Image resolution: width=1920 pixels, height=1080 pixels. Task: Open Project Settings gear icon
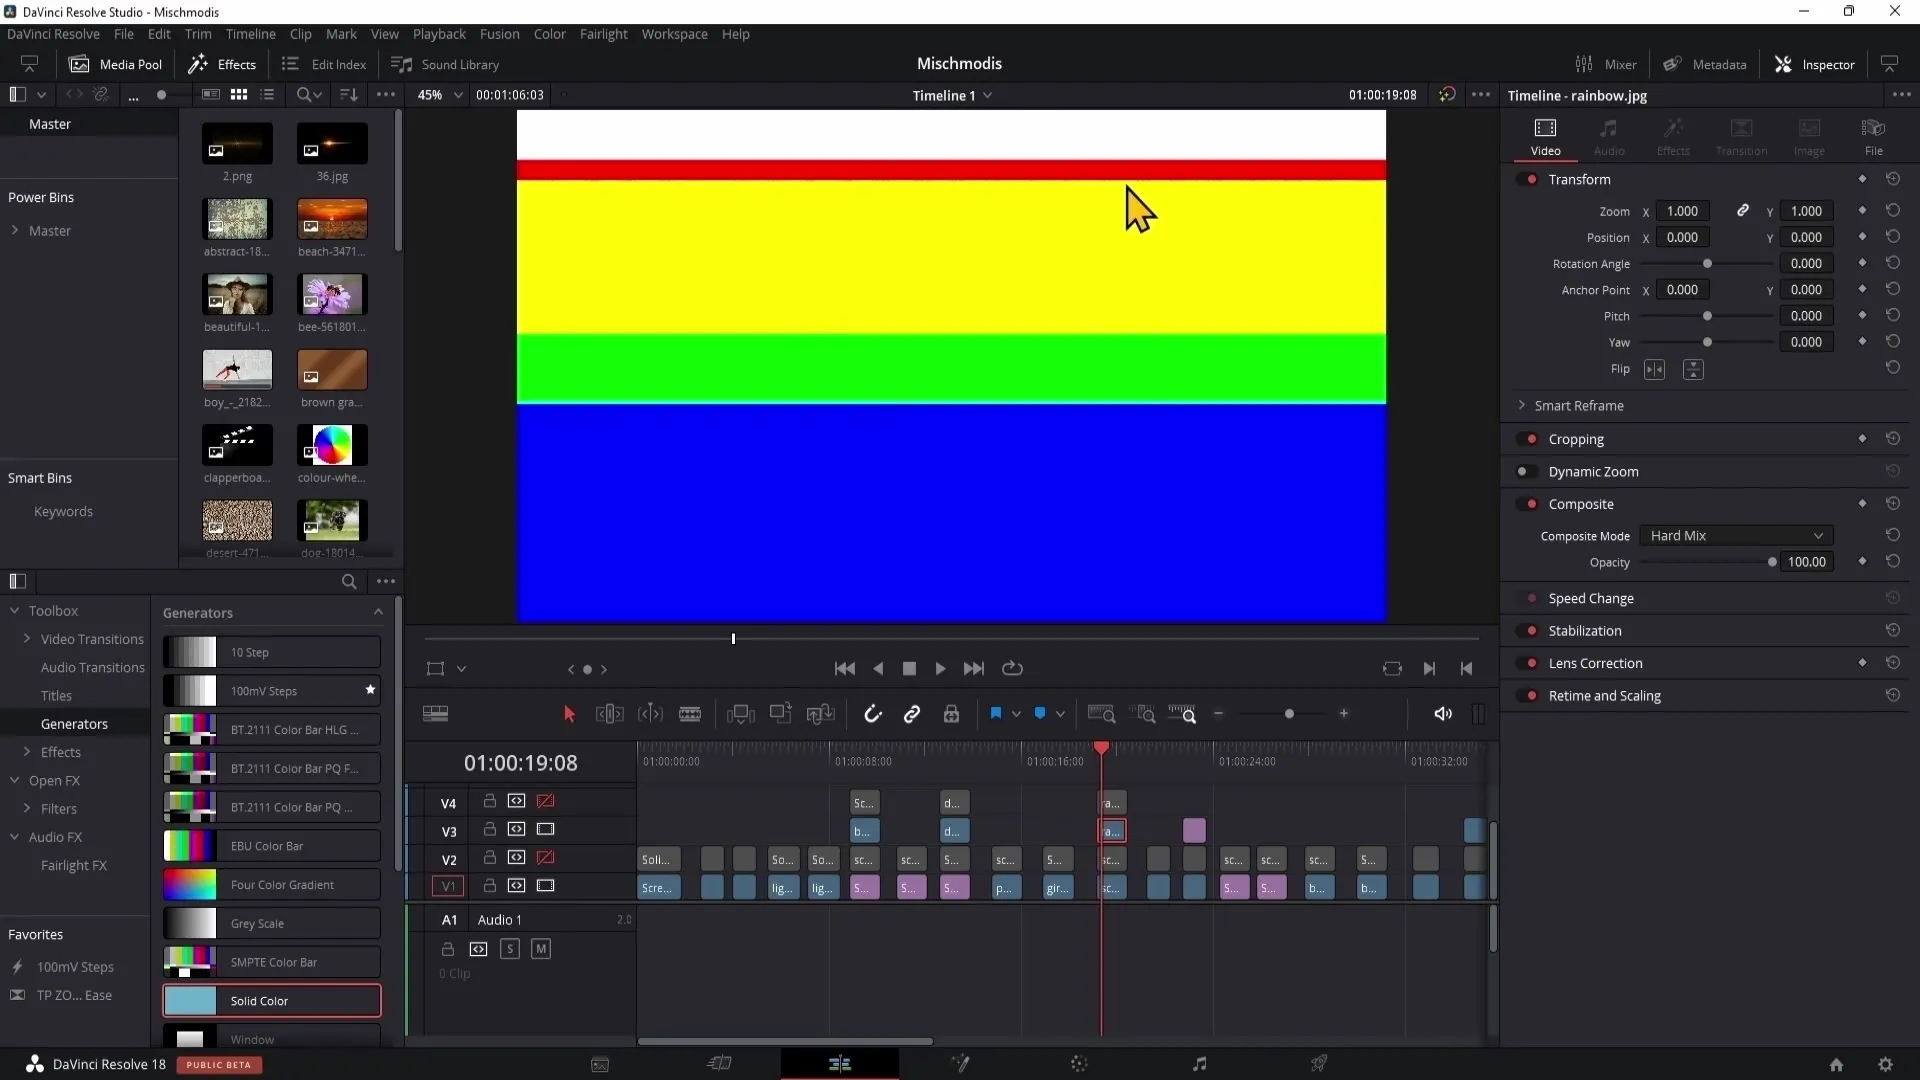(1885, 1065)
